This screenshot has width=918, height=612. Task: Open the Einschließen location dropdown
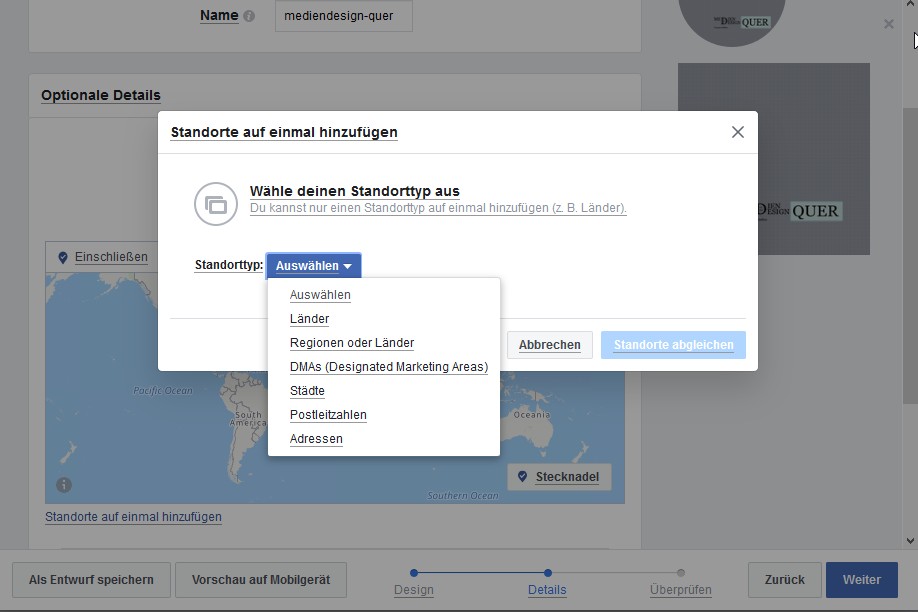(x=102, y=257)
